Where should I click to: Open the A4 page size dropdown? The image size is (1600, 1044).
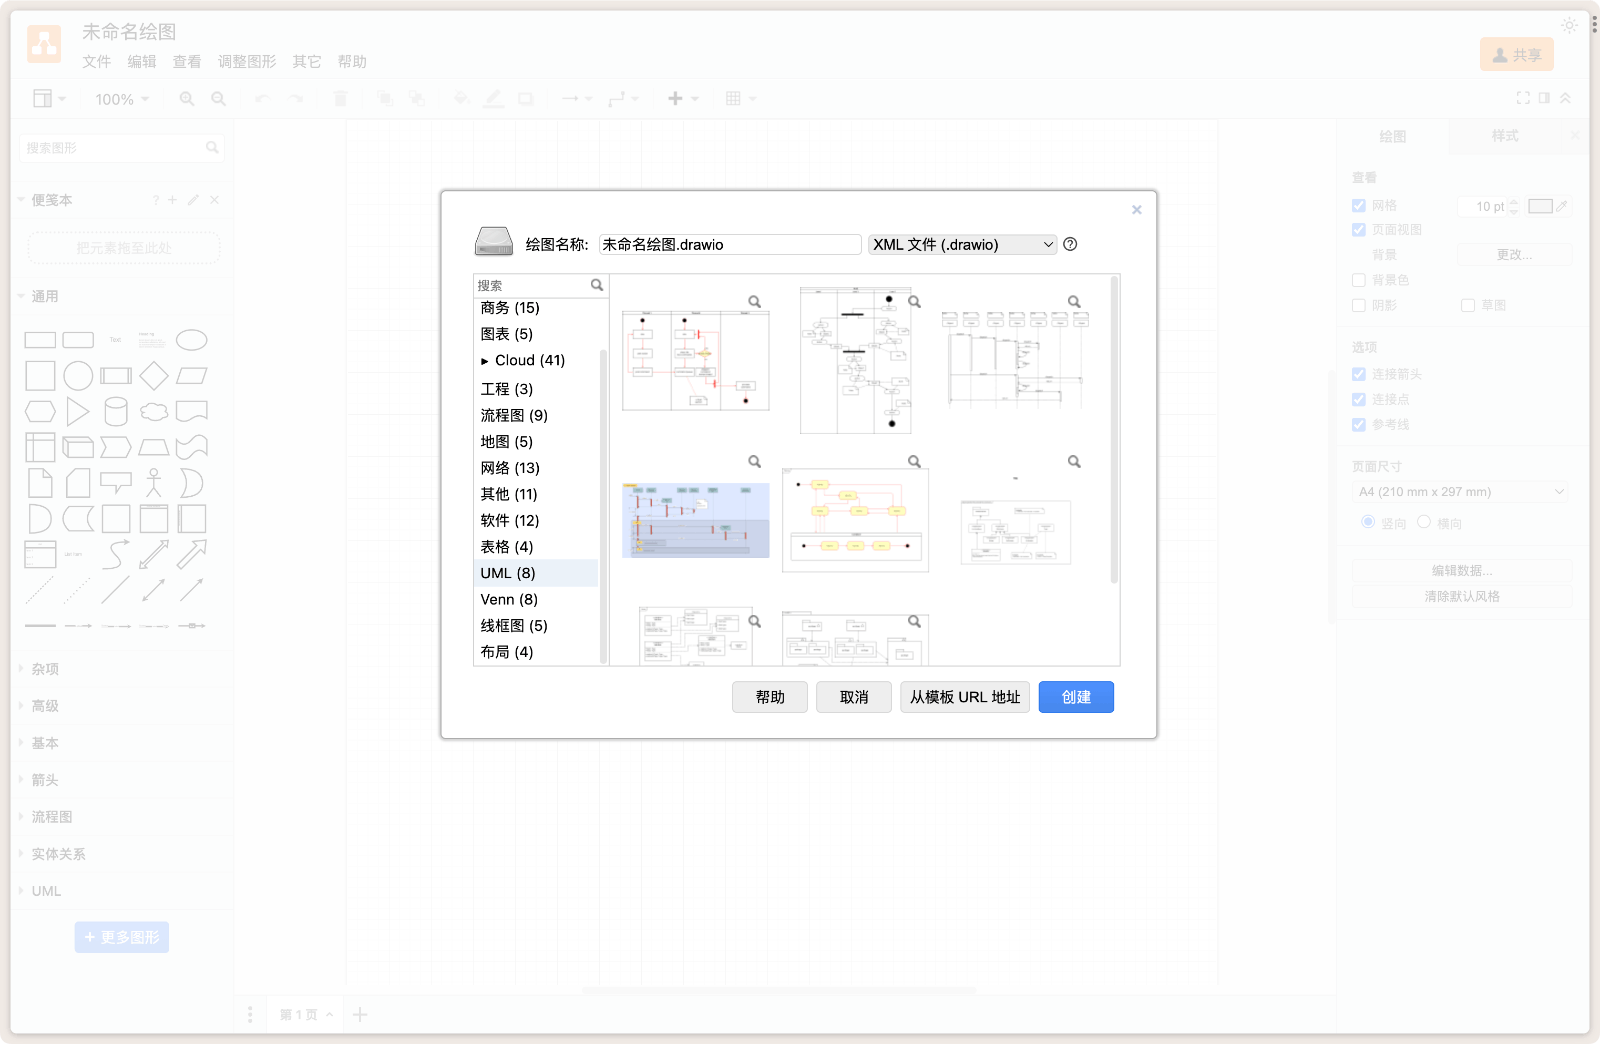coord(1461,492)
